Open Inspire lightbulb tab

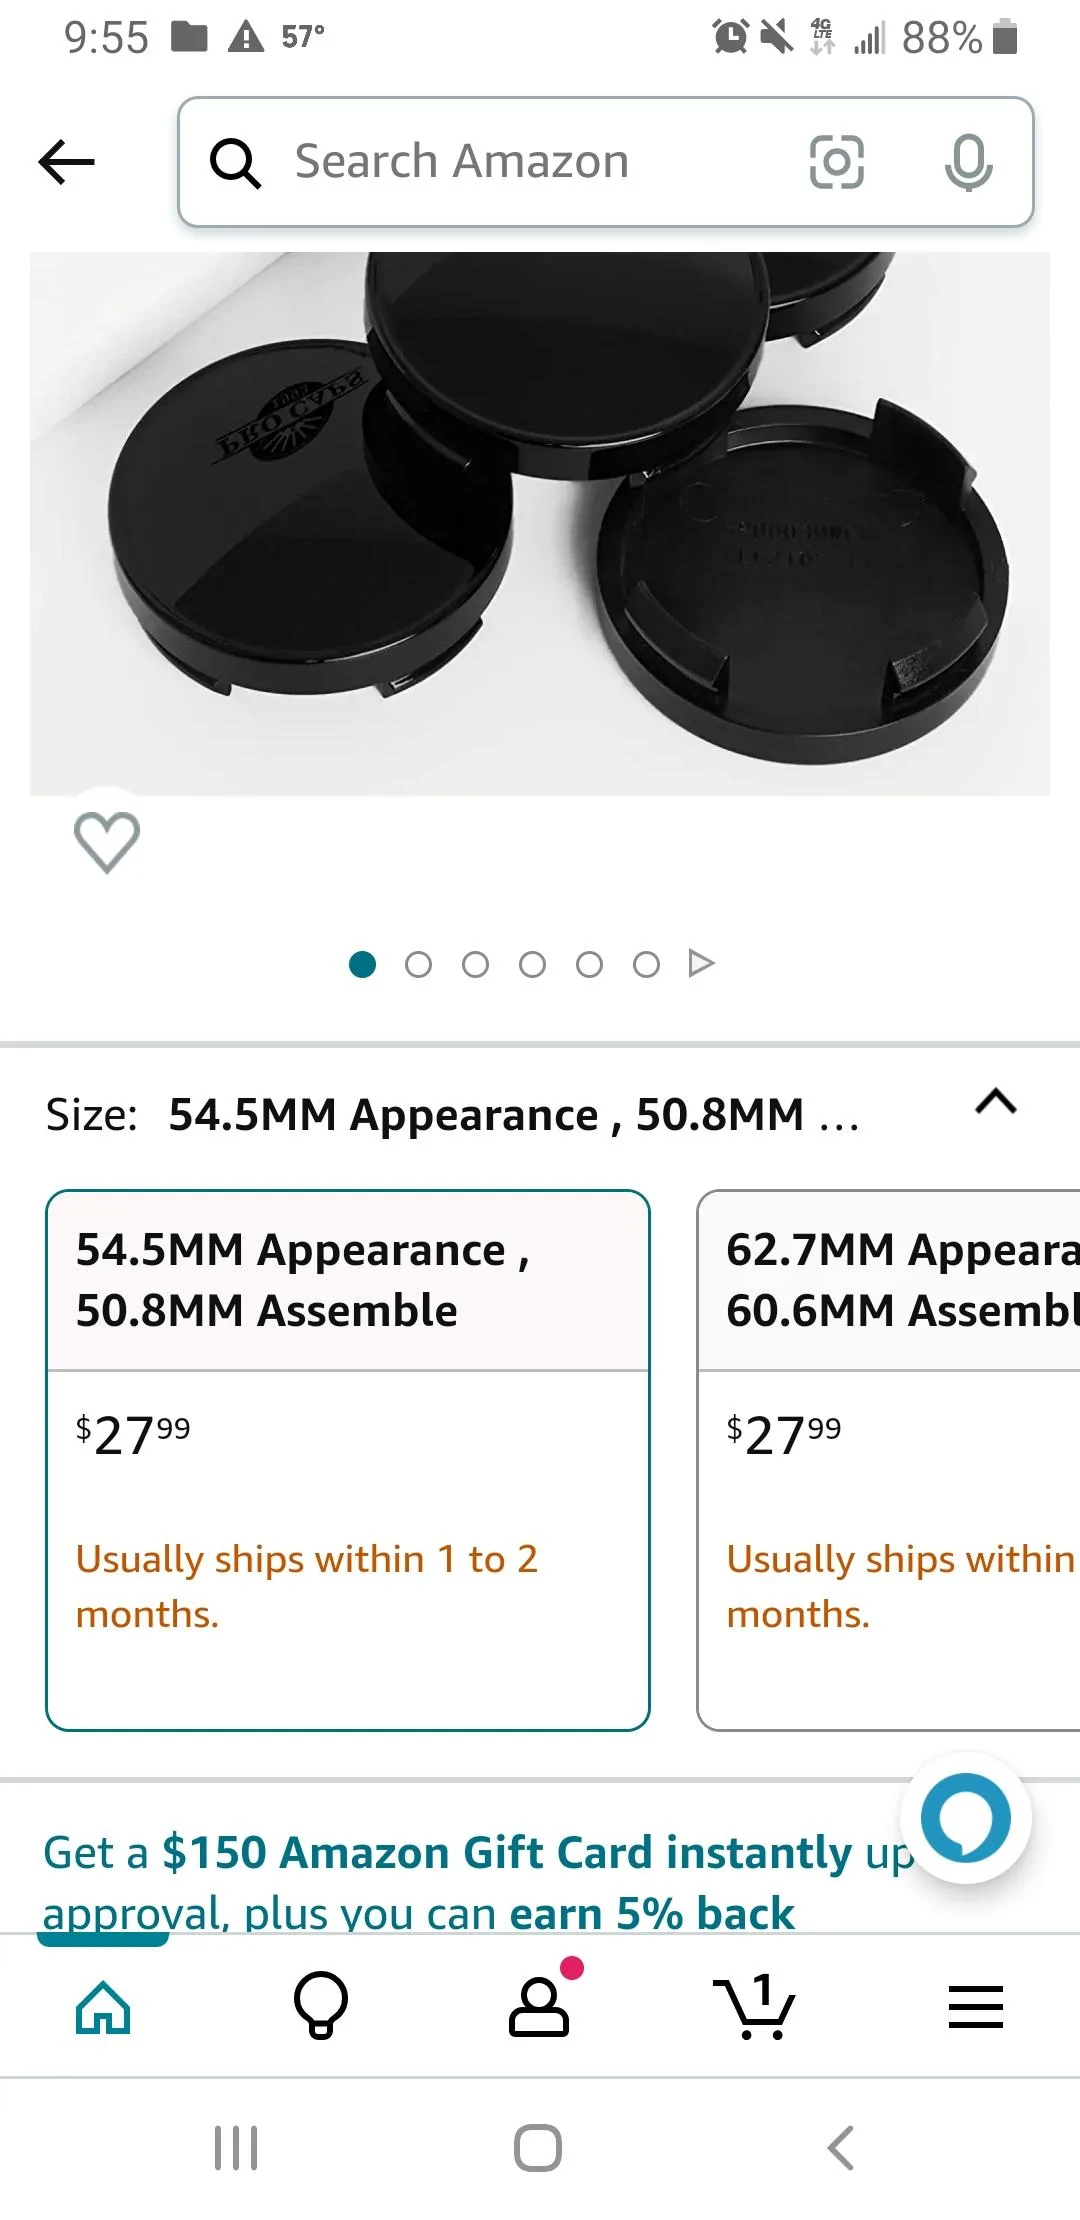click(x=321, y=2005)
